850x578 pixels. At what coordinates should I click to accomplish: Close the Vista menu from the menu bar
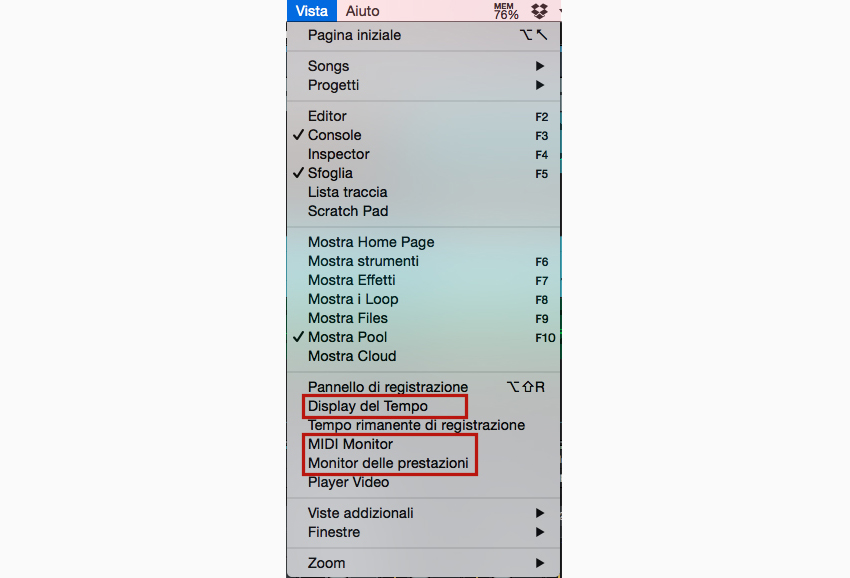tap(312, 11)
